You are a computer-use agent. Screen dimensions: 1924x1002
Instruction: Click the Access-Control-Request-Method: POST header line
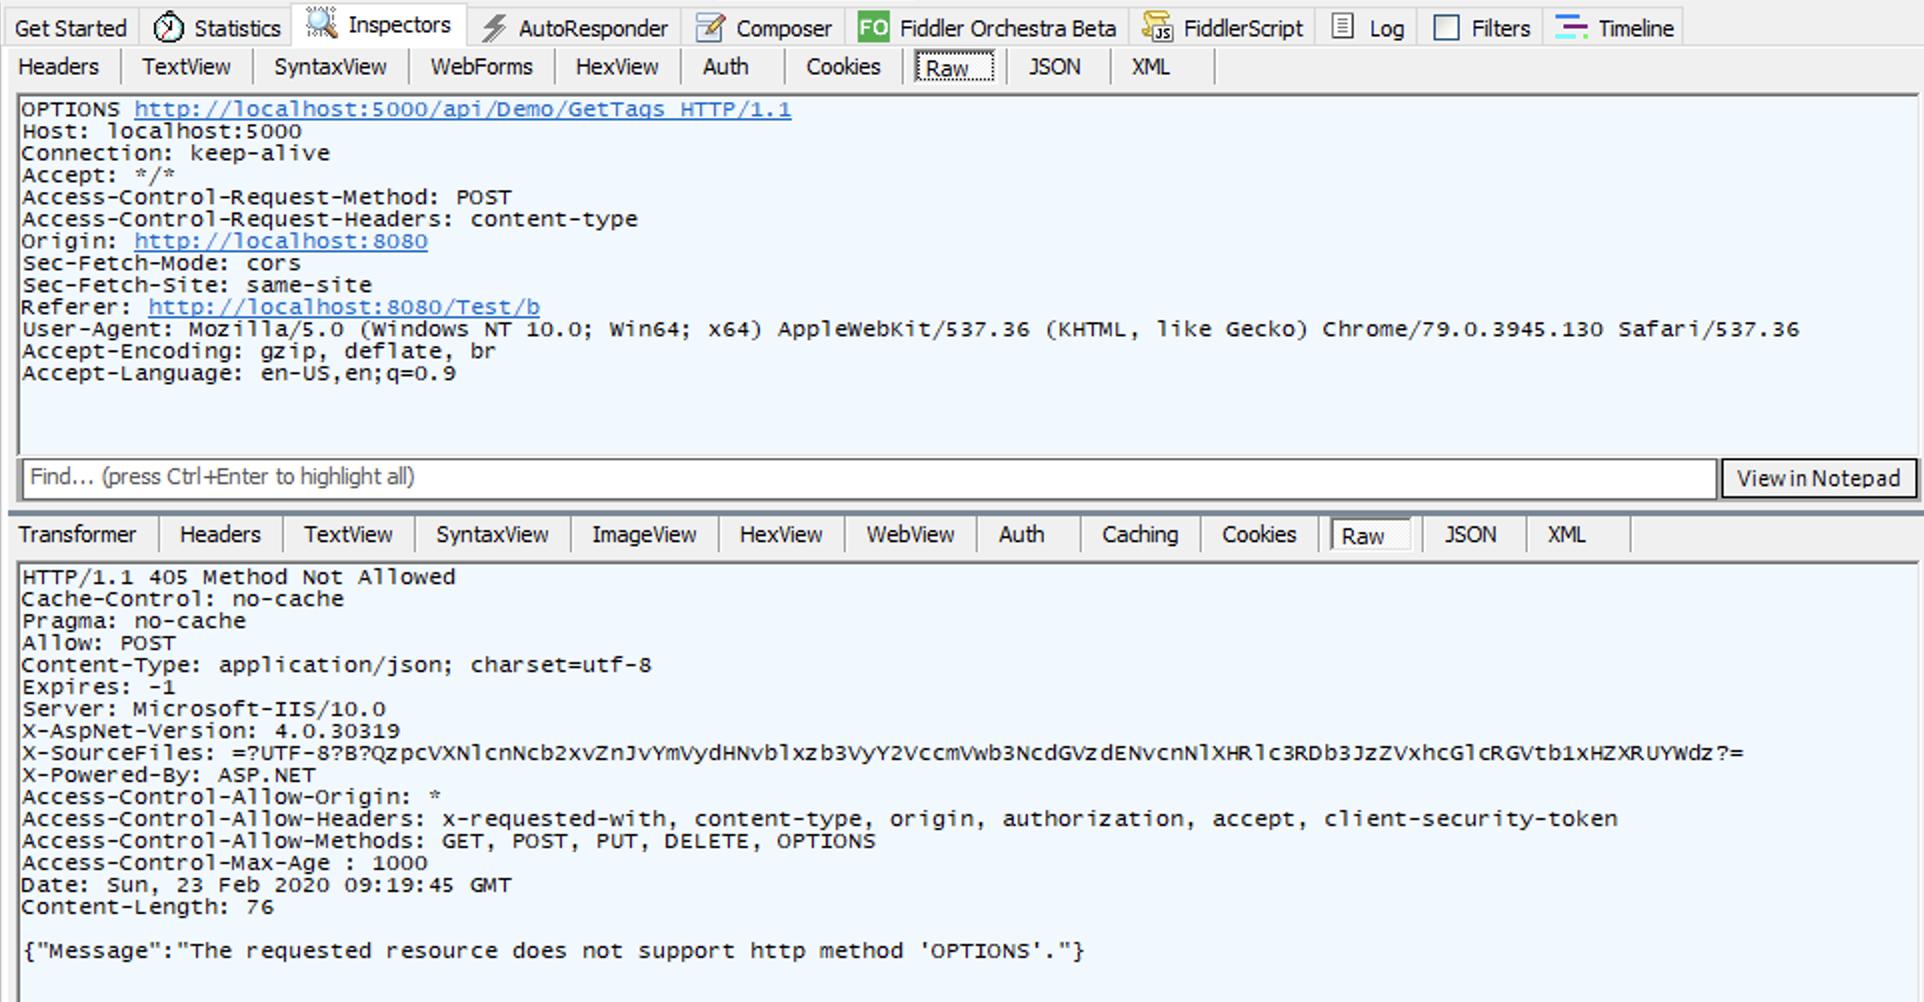tap(267, 198)
